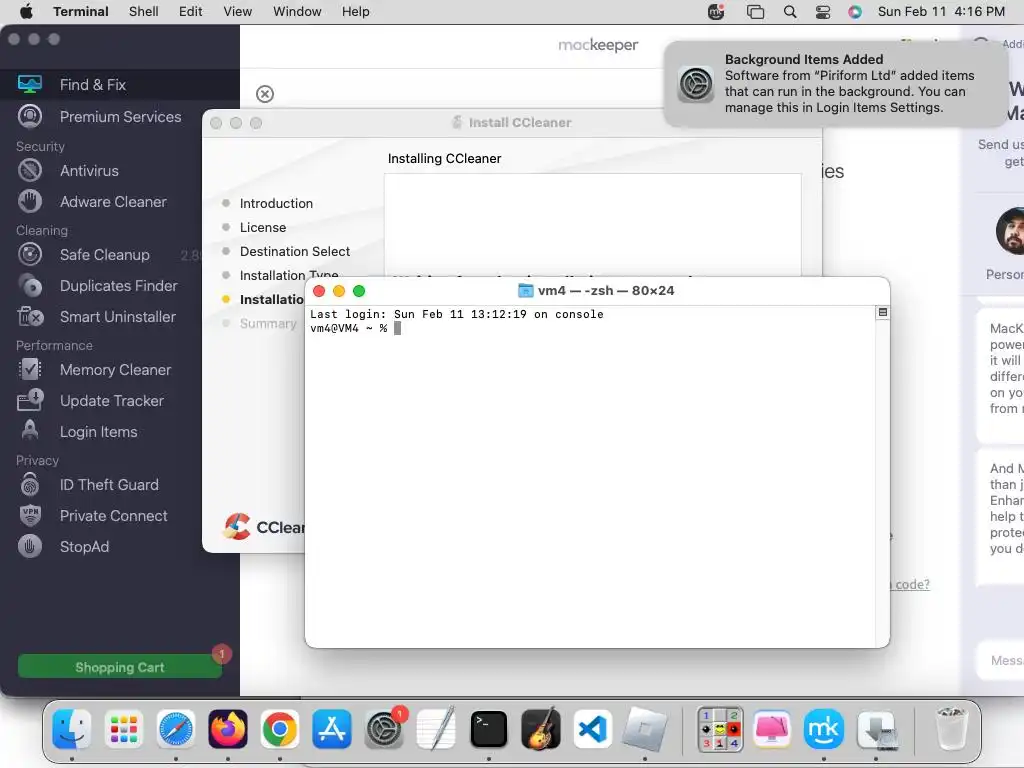The height and width of the screenshot is (768, 1024).
Task: Open the Edit menu
Action: 191,12
